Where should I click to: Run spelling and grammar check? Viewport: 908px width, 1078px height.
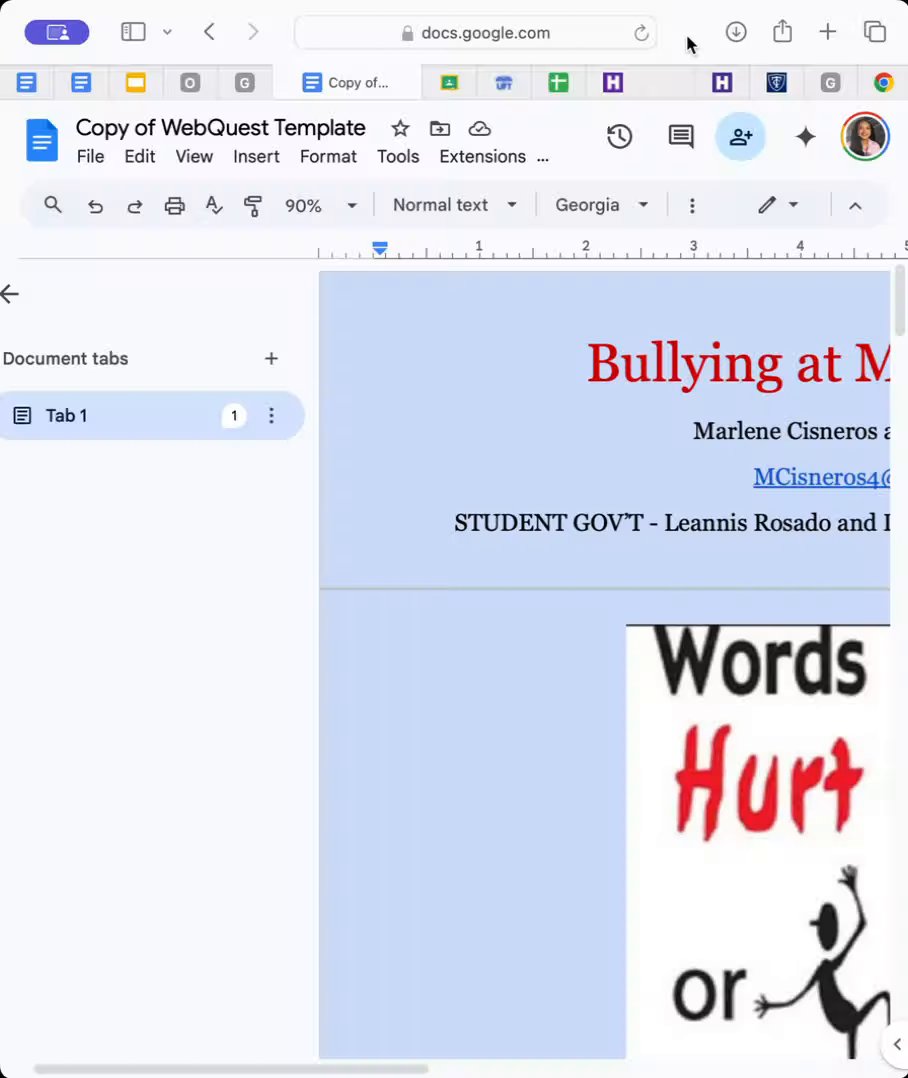[214, 205]
